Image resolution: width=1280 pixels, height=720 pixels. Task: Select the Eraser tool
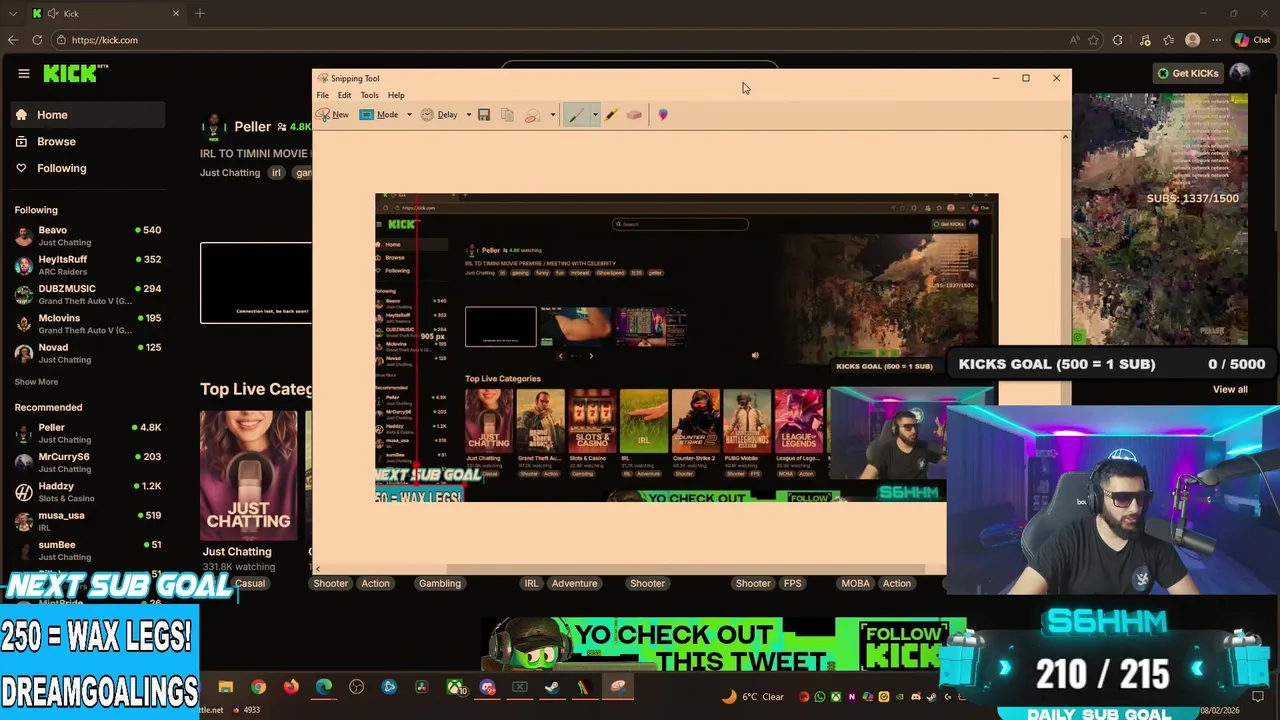point(634,115)
